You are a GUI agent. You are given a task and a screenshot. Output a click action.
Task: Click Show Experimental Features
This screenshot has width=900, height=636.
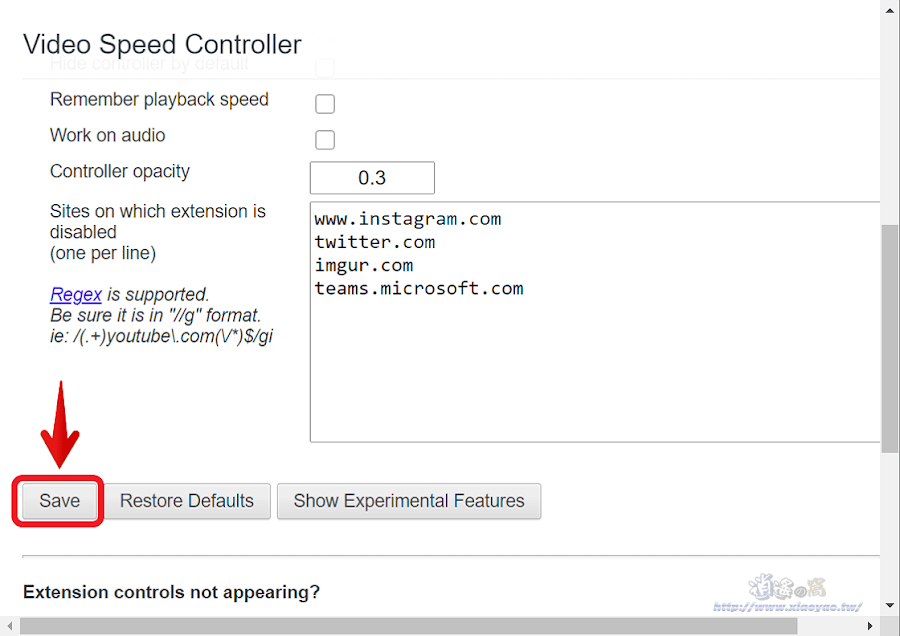408,501
